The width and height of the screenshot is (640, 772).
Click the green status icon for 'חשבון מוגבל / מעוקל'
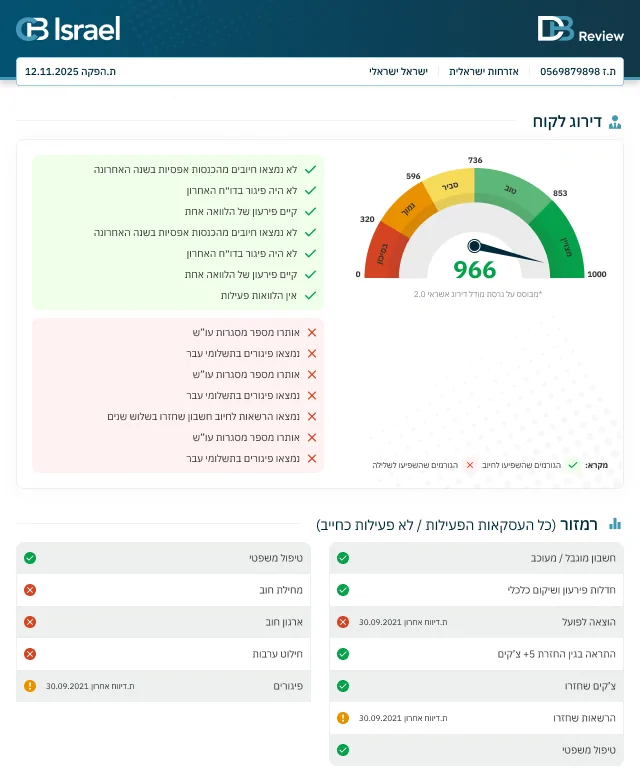pos(343,558)
